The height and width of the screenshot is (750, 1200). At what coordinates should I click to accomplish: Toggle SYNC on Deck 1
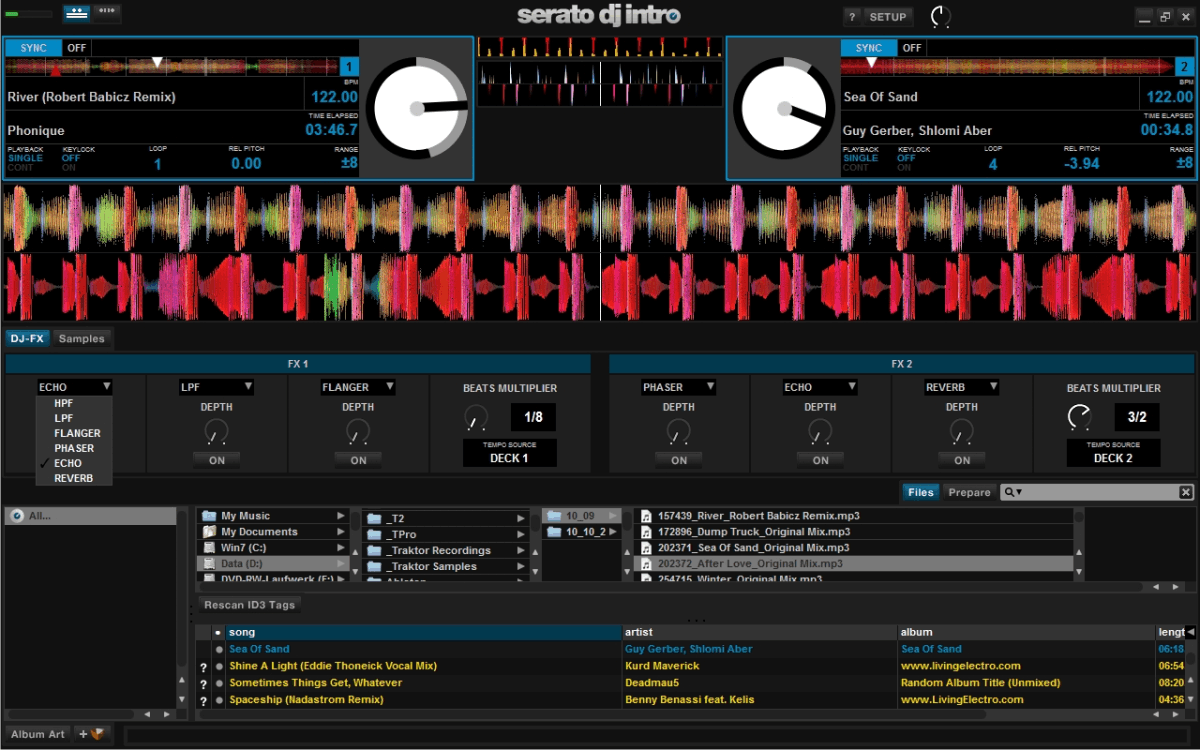pos(34,48)
